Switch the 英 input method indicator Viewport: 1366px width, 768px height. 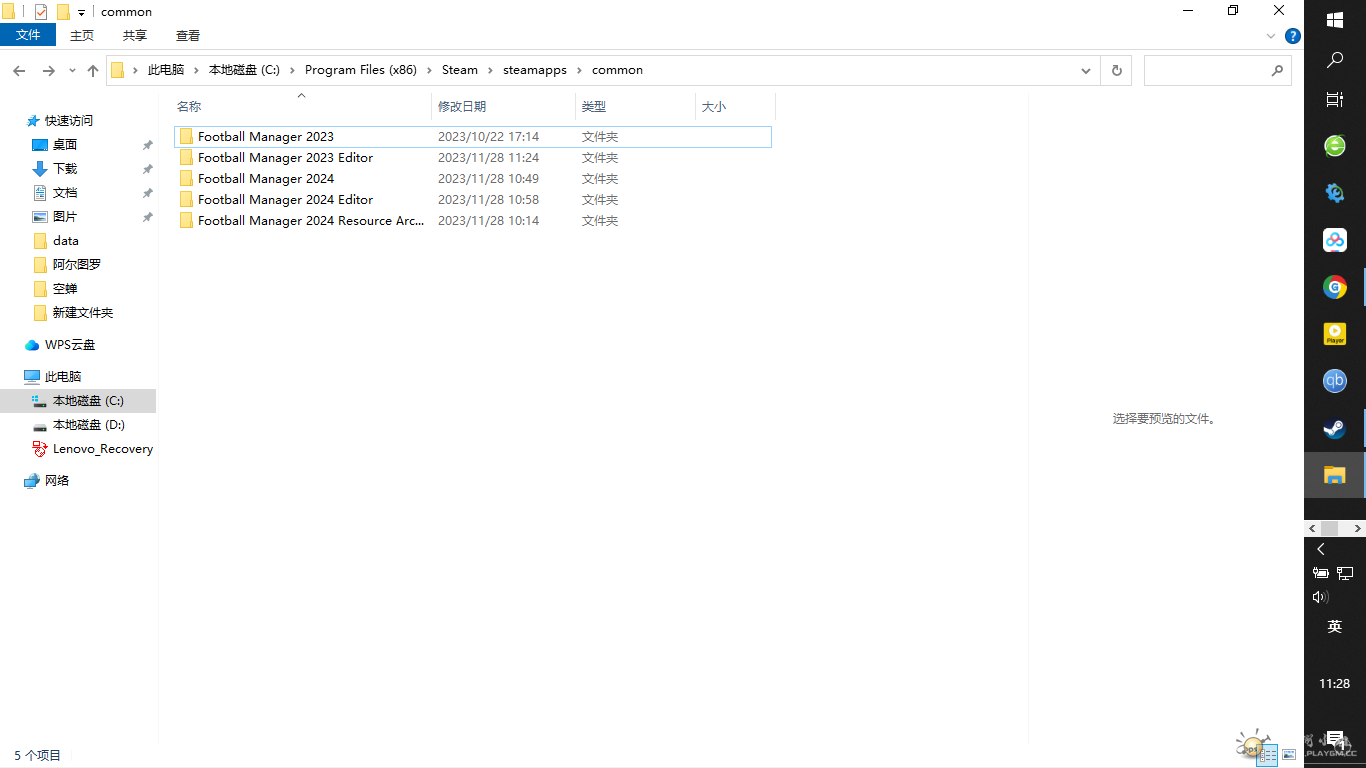click(1334, 627)
